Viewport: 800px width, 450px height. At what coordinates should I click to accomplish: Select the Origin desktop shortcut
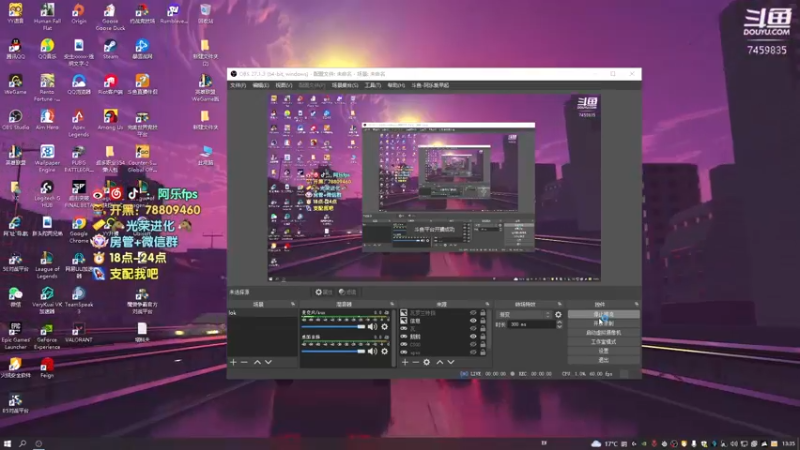pos(79,13)
